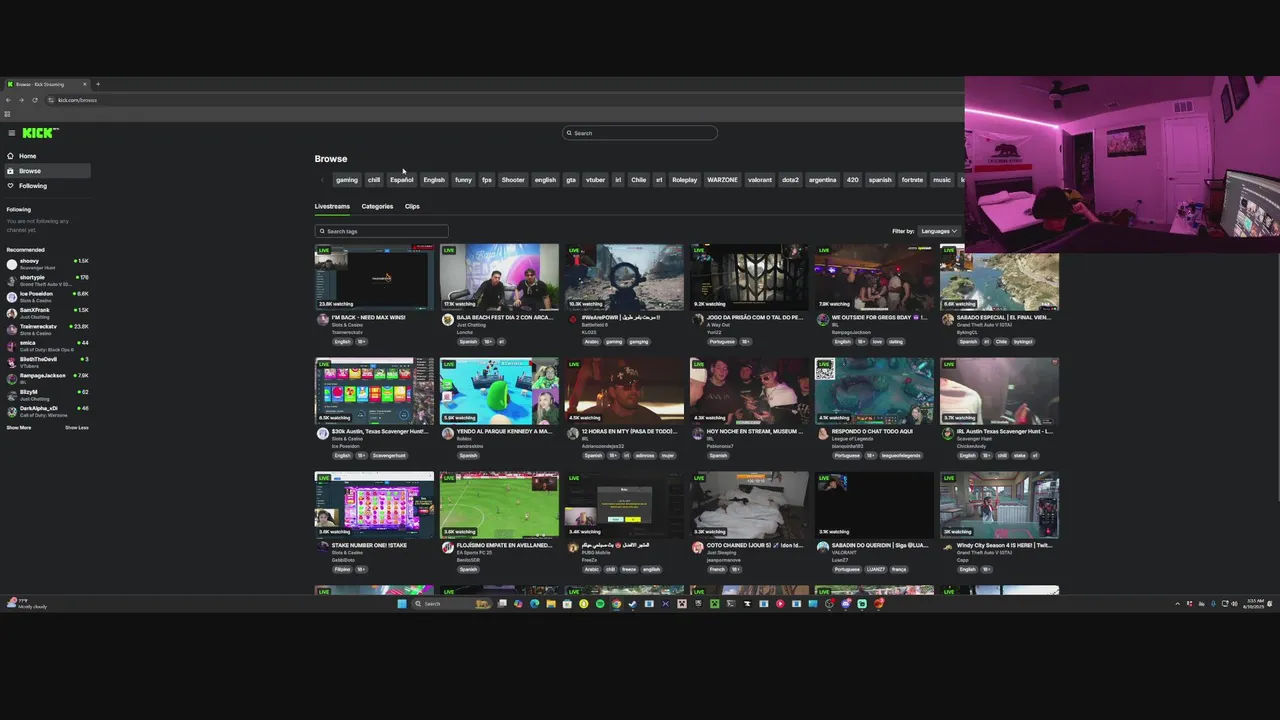The width and height of the screenshot is (1280, 720).
Task: Switch to the Clips tab
Action: [x=412, y=206]
